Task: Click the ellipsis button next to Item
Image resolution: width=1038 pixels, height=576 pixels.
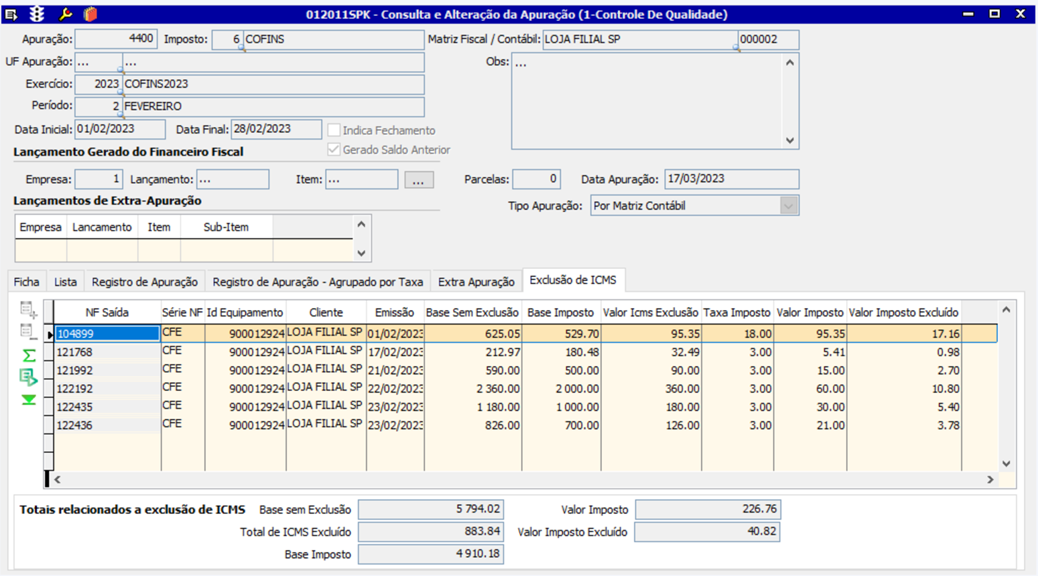Action: [x=419, y=180]
